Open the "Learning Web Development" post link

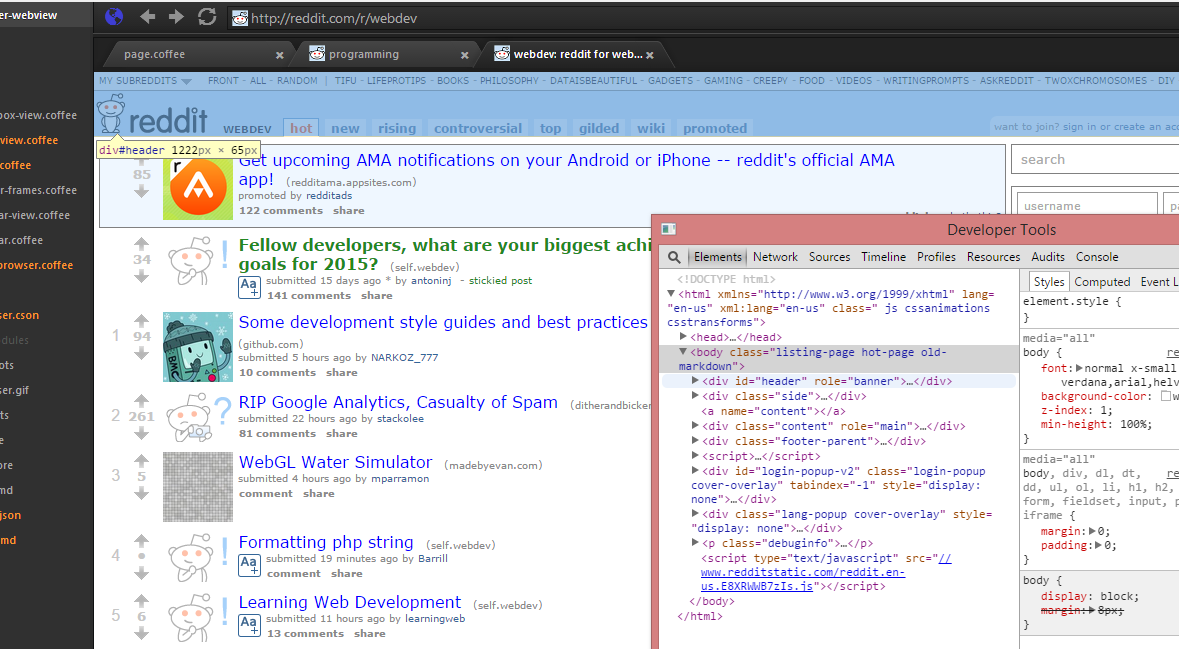point(349,602)
